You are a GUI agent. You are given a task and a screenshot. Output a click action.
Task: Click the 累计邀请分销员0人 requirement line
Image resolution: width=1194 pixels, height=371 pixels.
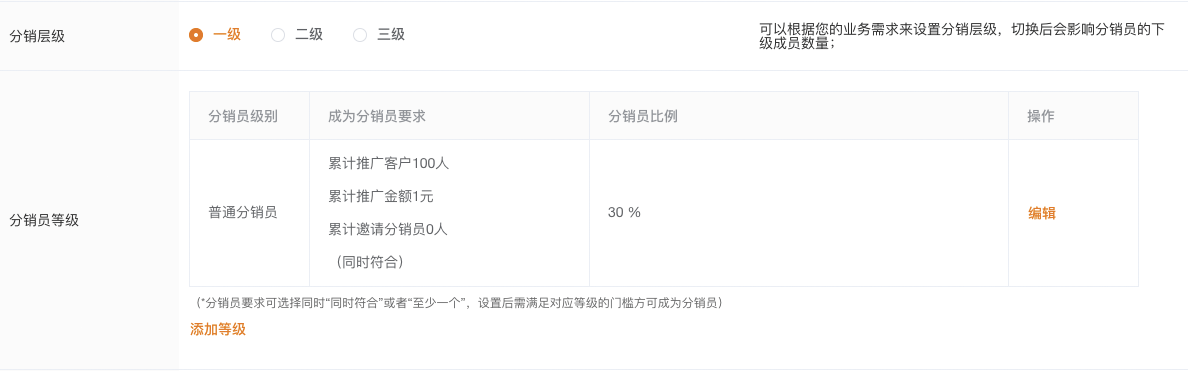[388, 229]
